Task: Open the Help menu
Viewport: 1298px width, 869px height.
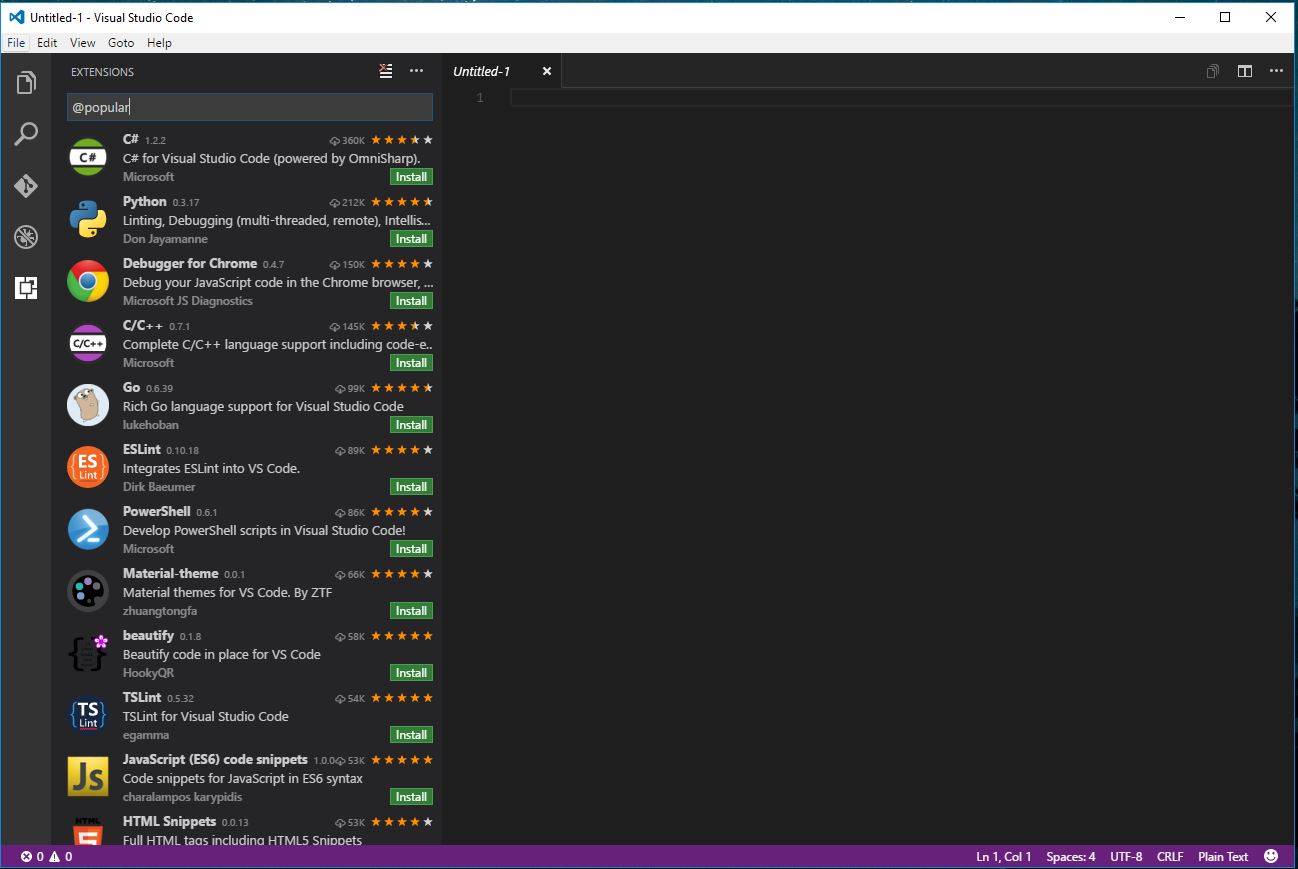Action: click(x=159, y=43)
